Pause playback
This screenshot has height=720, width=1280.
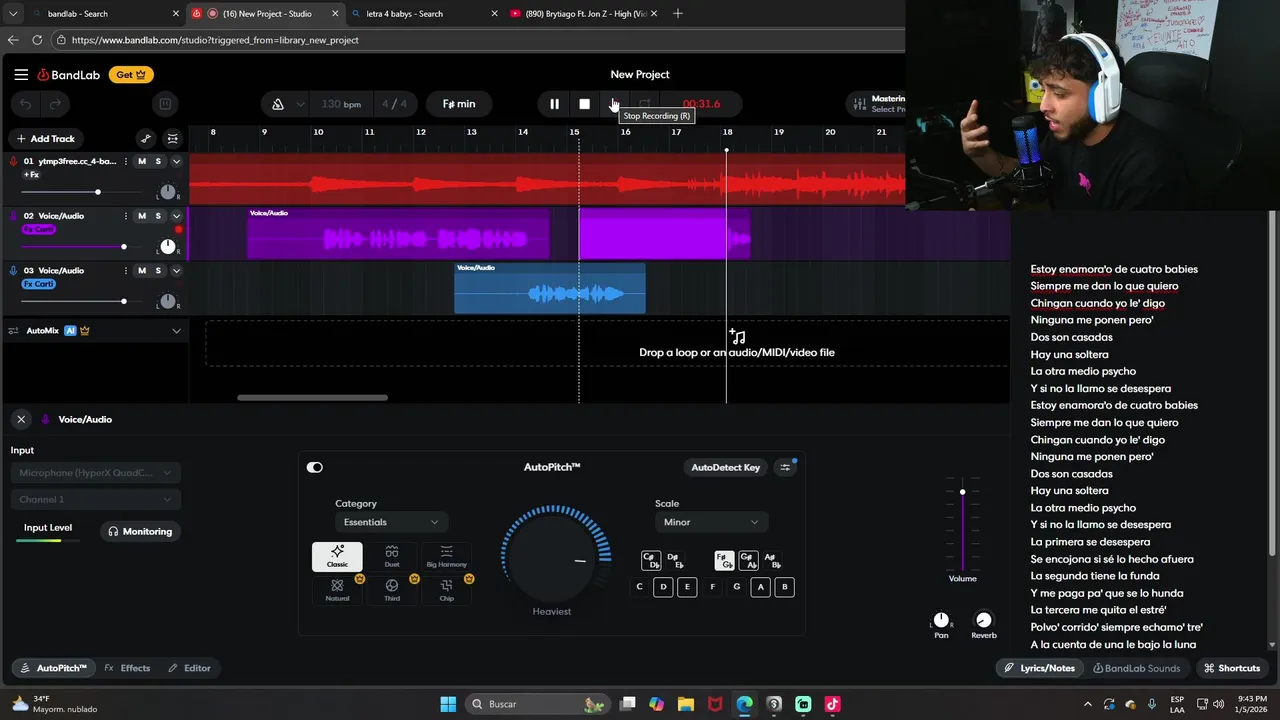[554, 104]
